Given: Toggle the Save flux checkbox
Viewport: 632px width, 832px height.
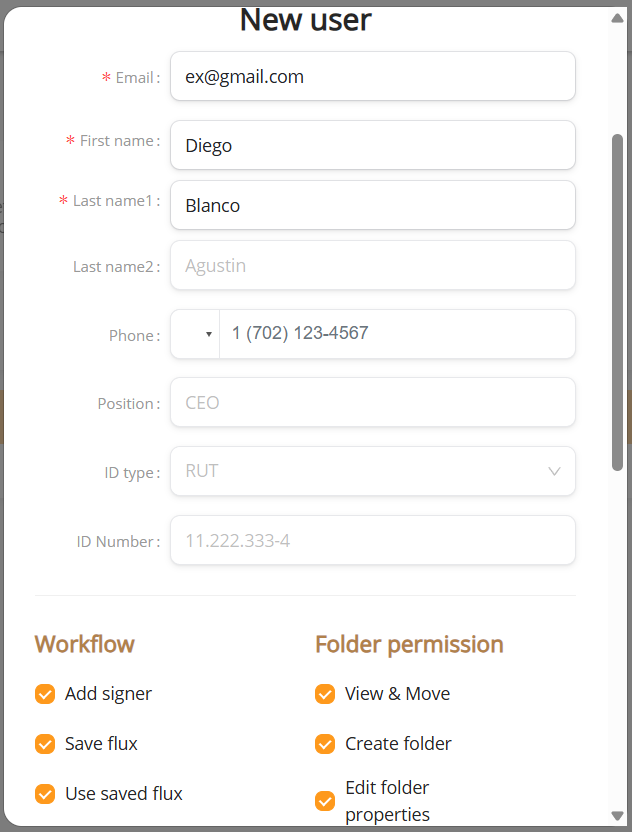Looking at the screenshot, I should (45, 744).
